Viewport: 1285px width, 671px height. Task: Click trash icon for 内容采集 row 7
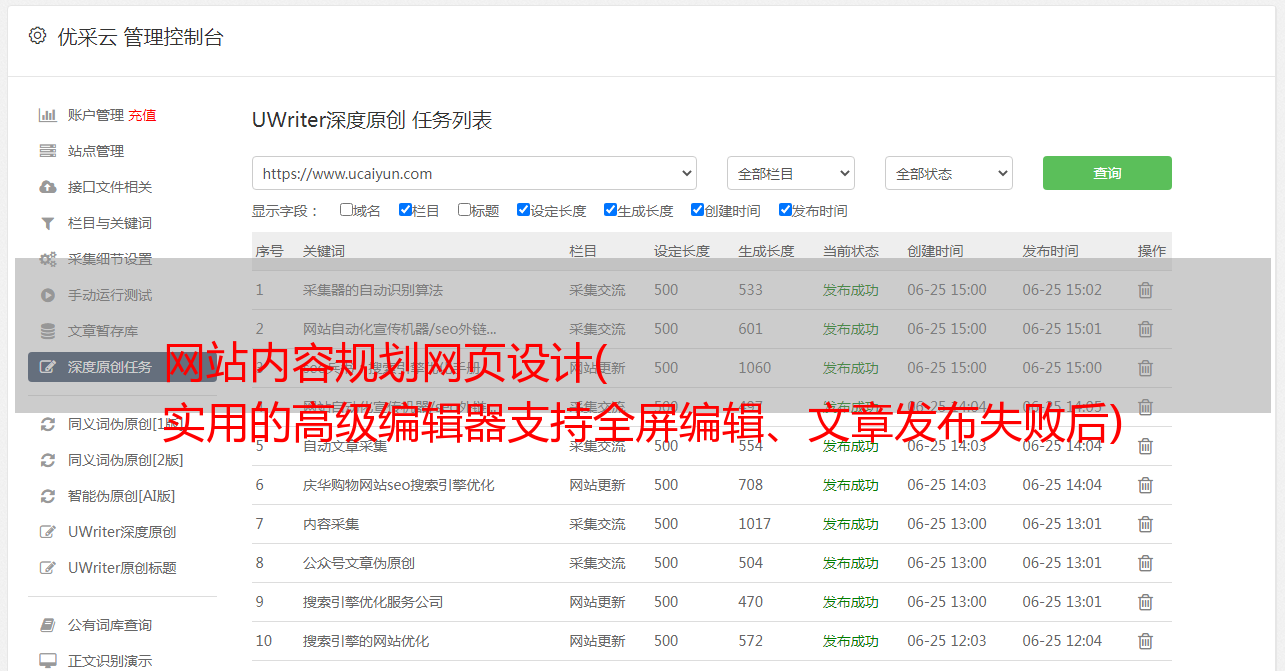point(1145,524)
